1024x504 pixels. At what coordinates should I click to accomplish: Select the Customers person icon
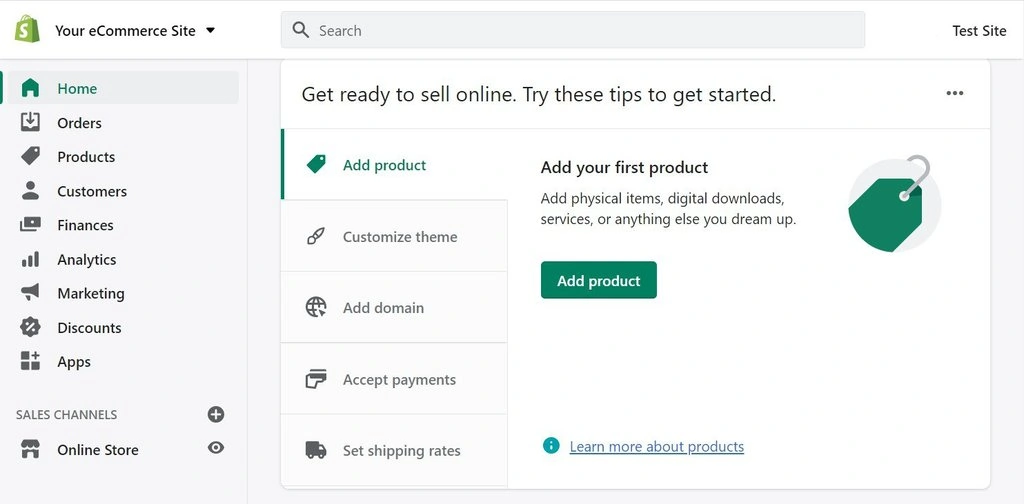click(30, 191)
